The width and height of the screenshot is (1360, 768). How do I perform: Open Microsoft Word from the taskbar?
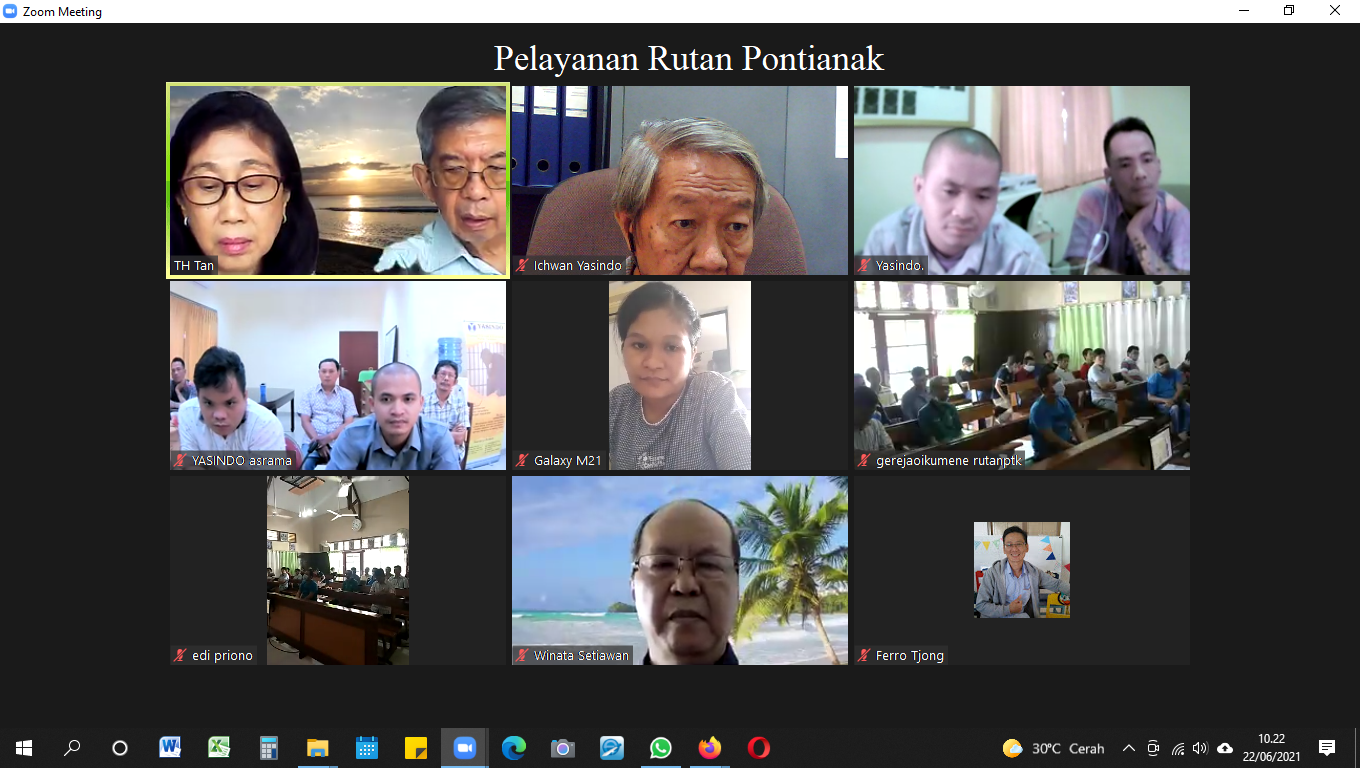[x=170, y=748]
